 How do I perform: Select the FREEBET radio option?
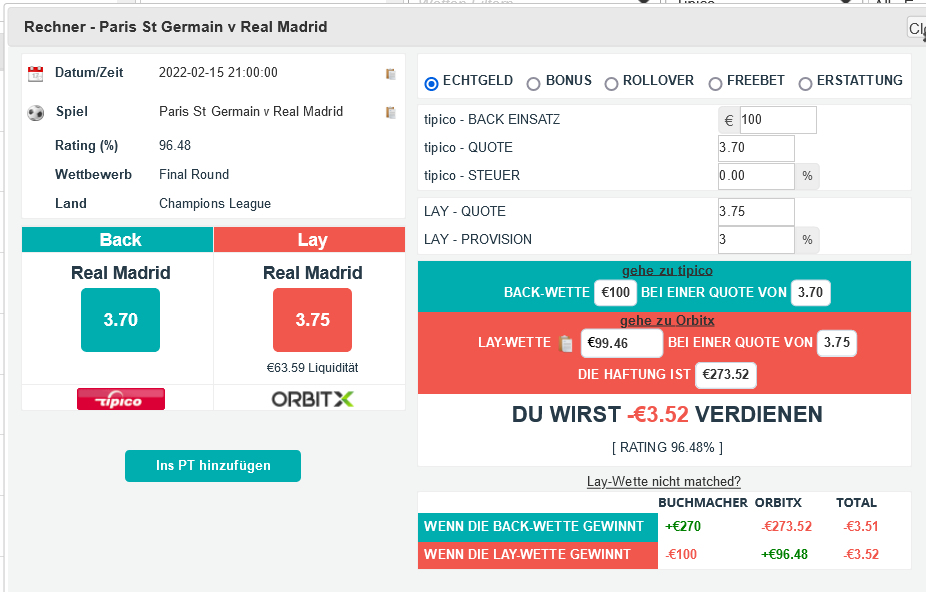pyautogui.click(x=715, y=84)
